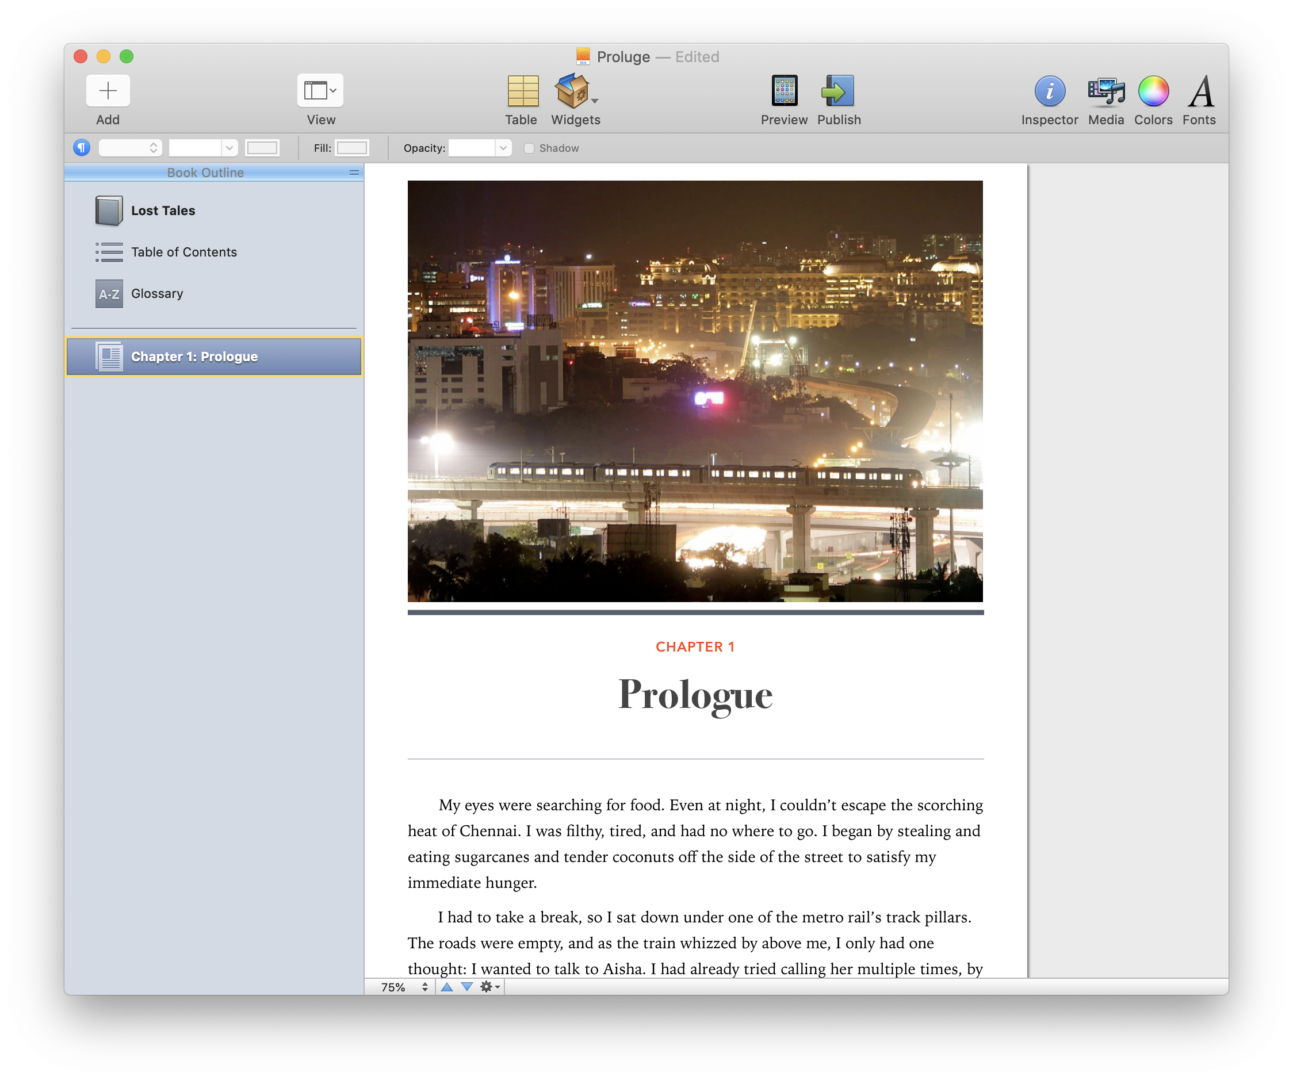Click the Book Outline panel title
1293x1080 pixels.
[x=205, y=173]
